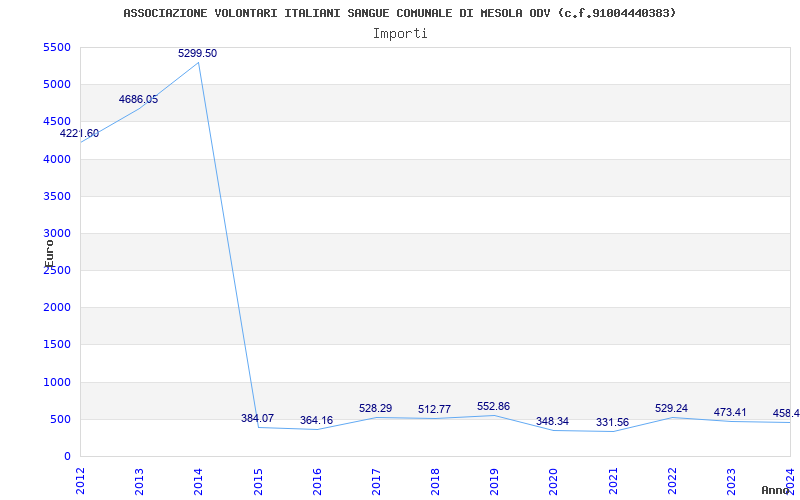
Task: Click the 552.86 value for 2019
Action: pos(493,407)
